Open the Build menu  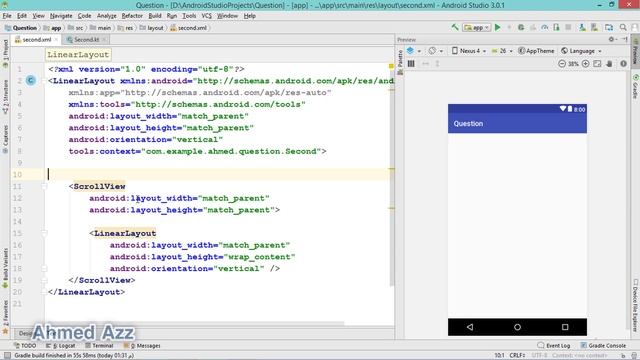coord(155,16)
